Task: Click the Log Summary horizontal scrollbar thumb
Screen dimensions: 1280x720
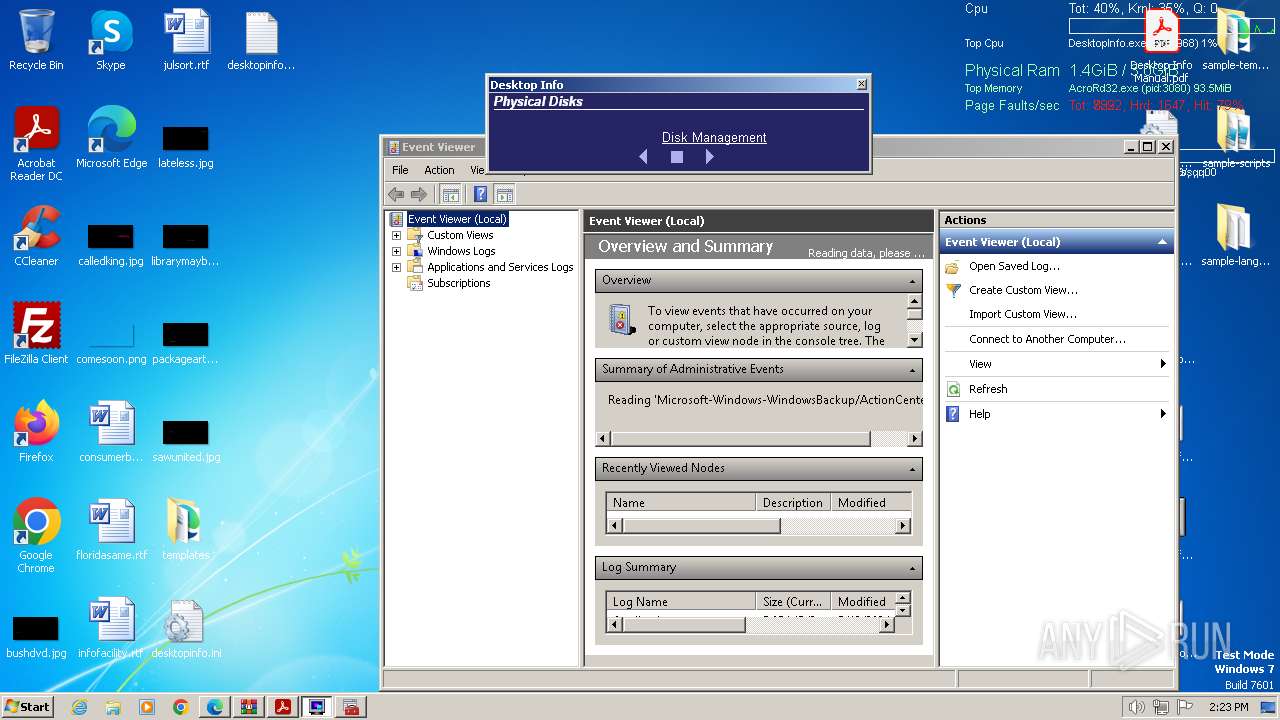Action: [684, 624]
